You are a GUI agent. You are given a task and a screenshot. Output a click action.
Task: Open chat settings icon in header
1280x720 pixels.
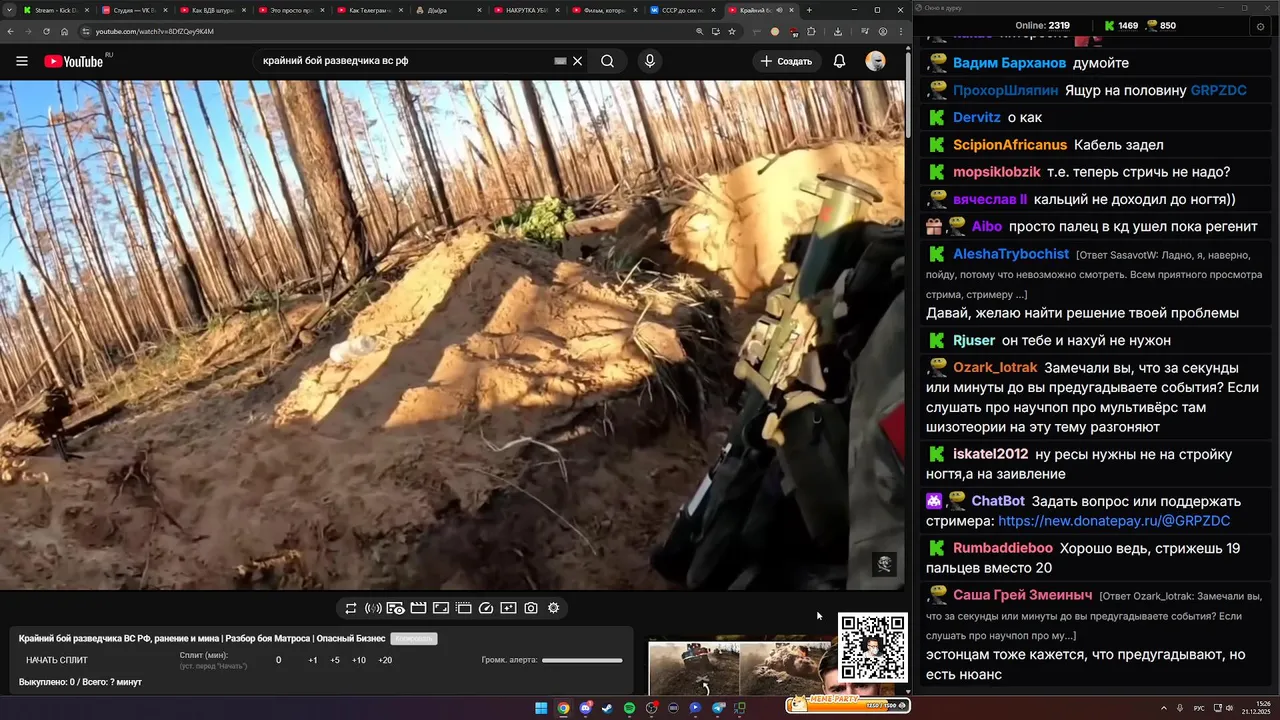[1260, 26]
